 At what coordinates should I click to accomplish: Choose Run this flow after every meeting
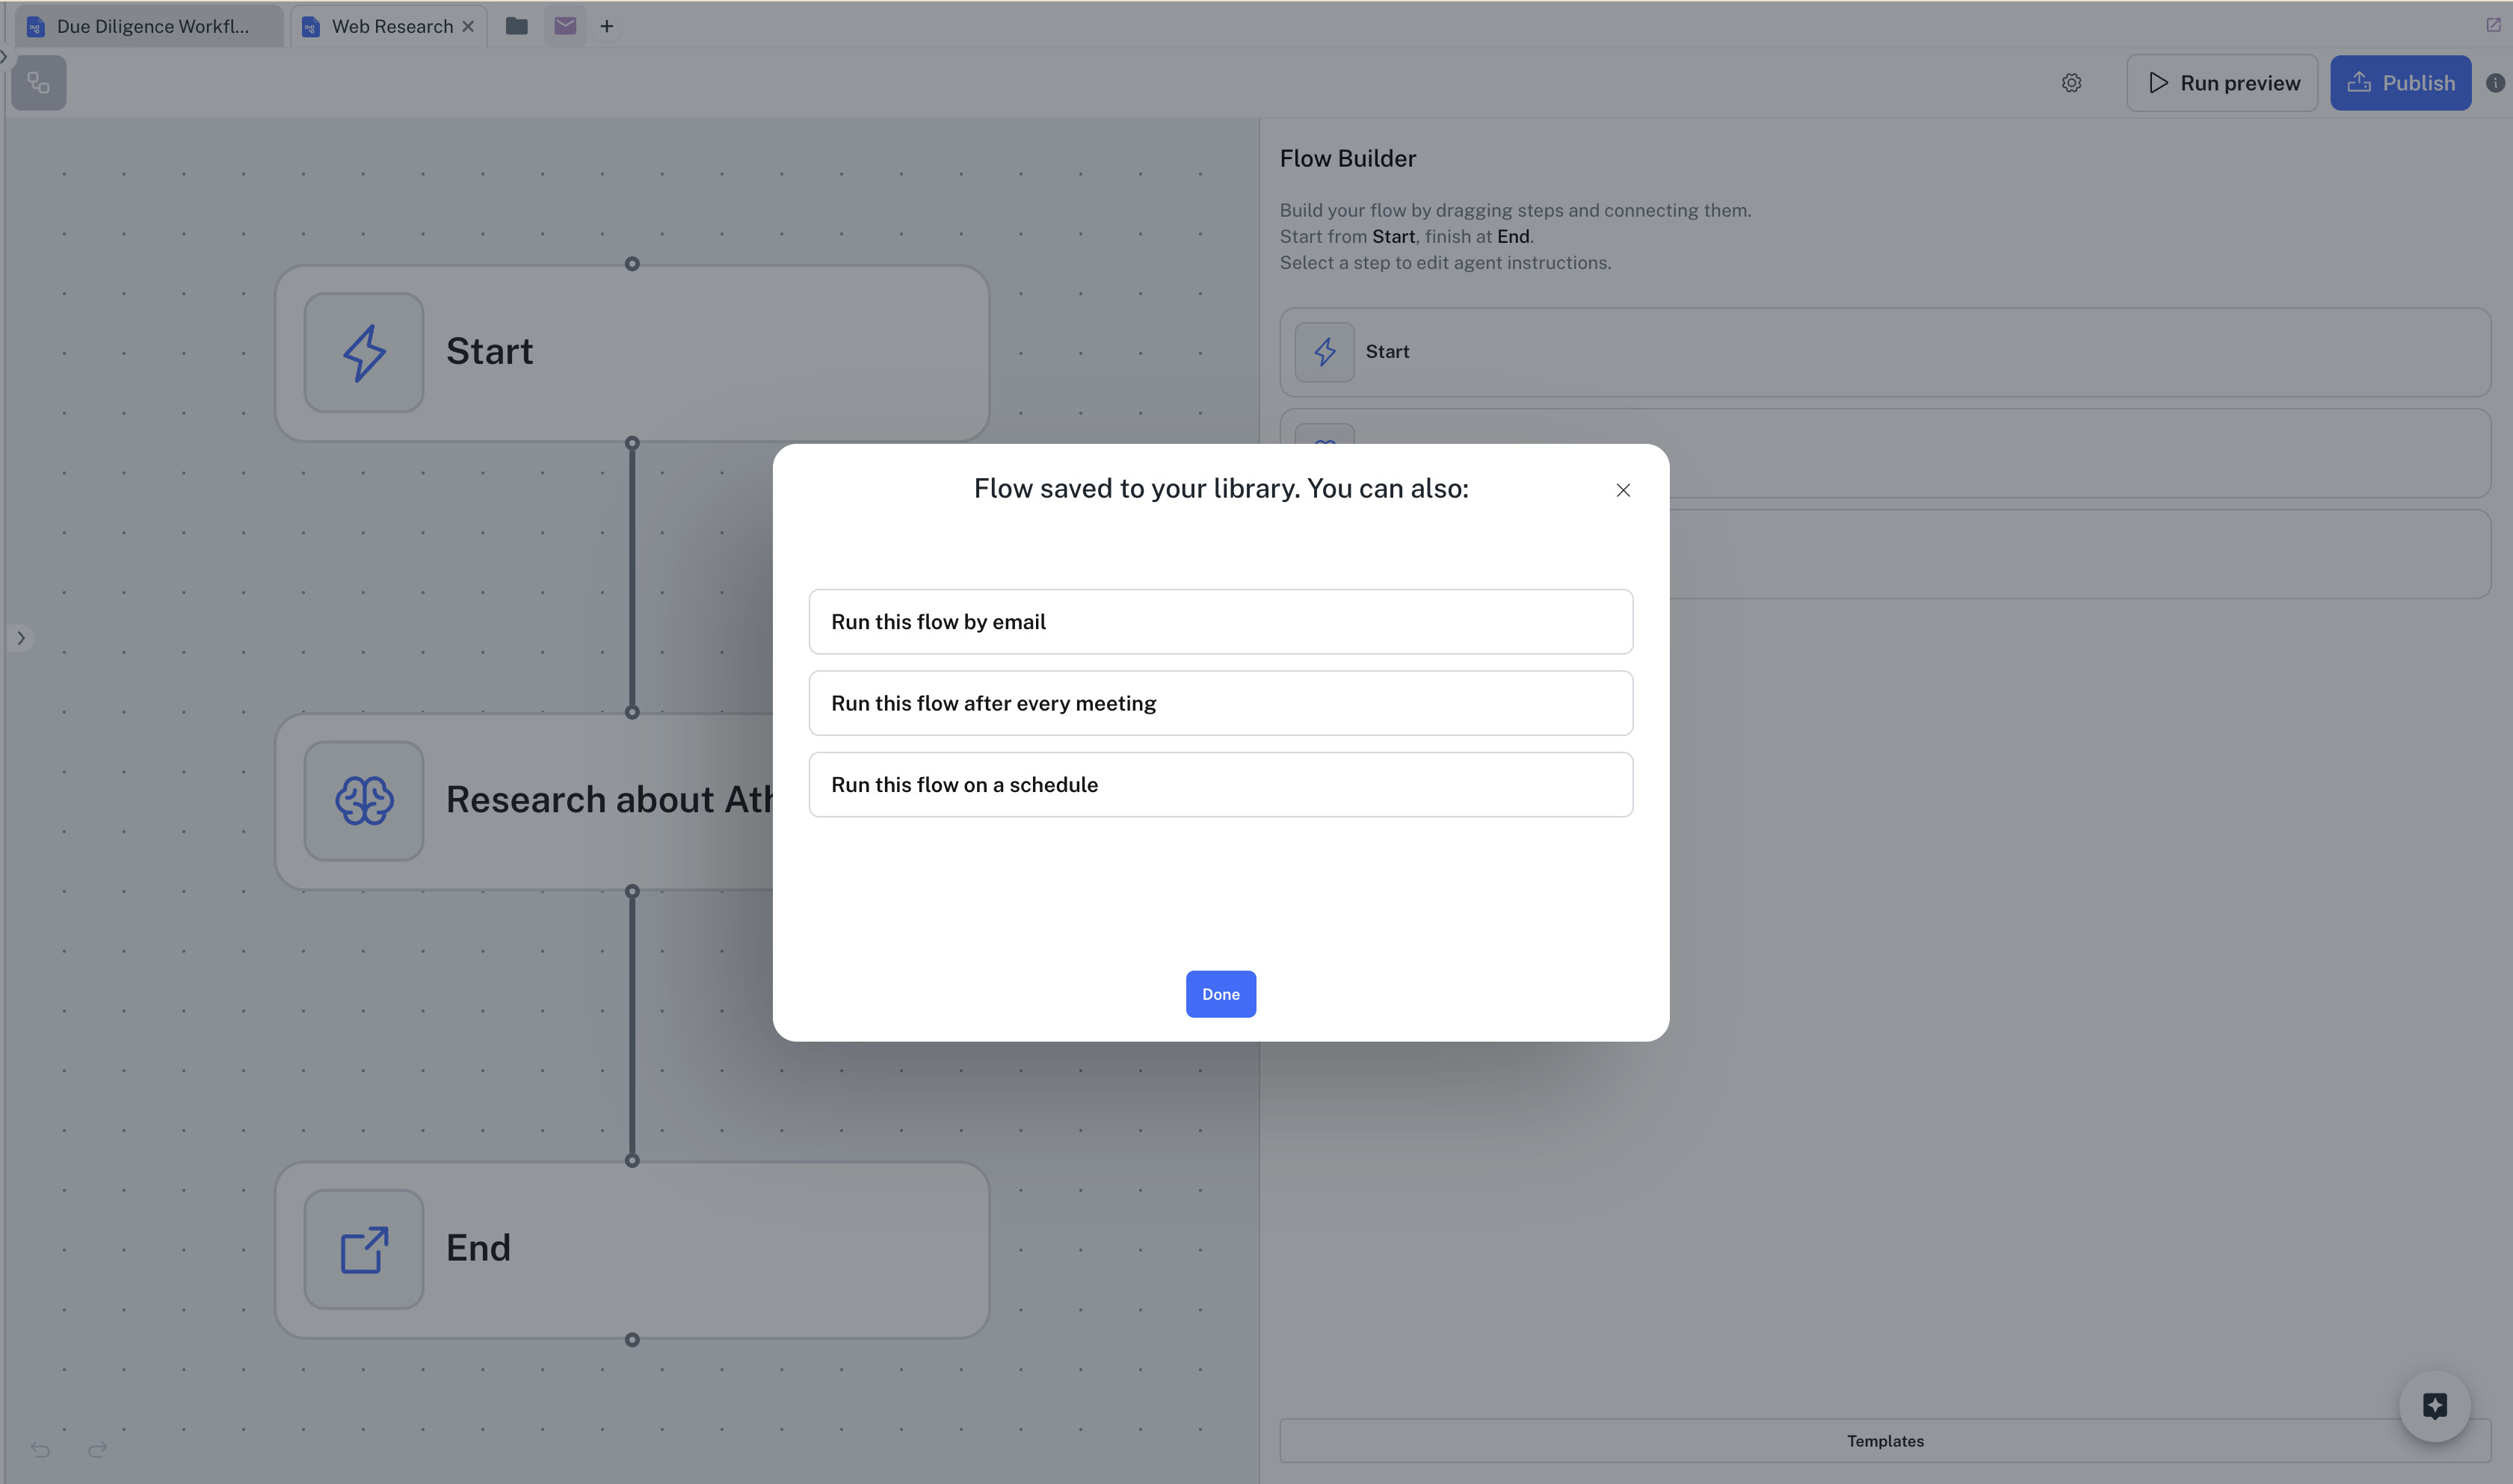tap(1220, 703)
